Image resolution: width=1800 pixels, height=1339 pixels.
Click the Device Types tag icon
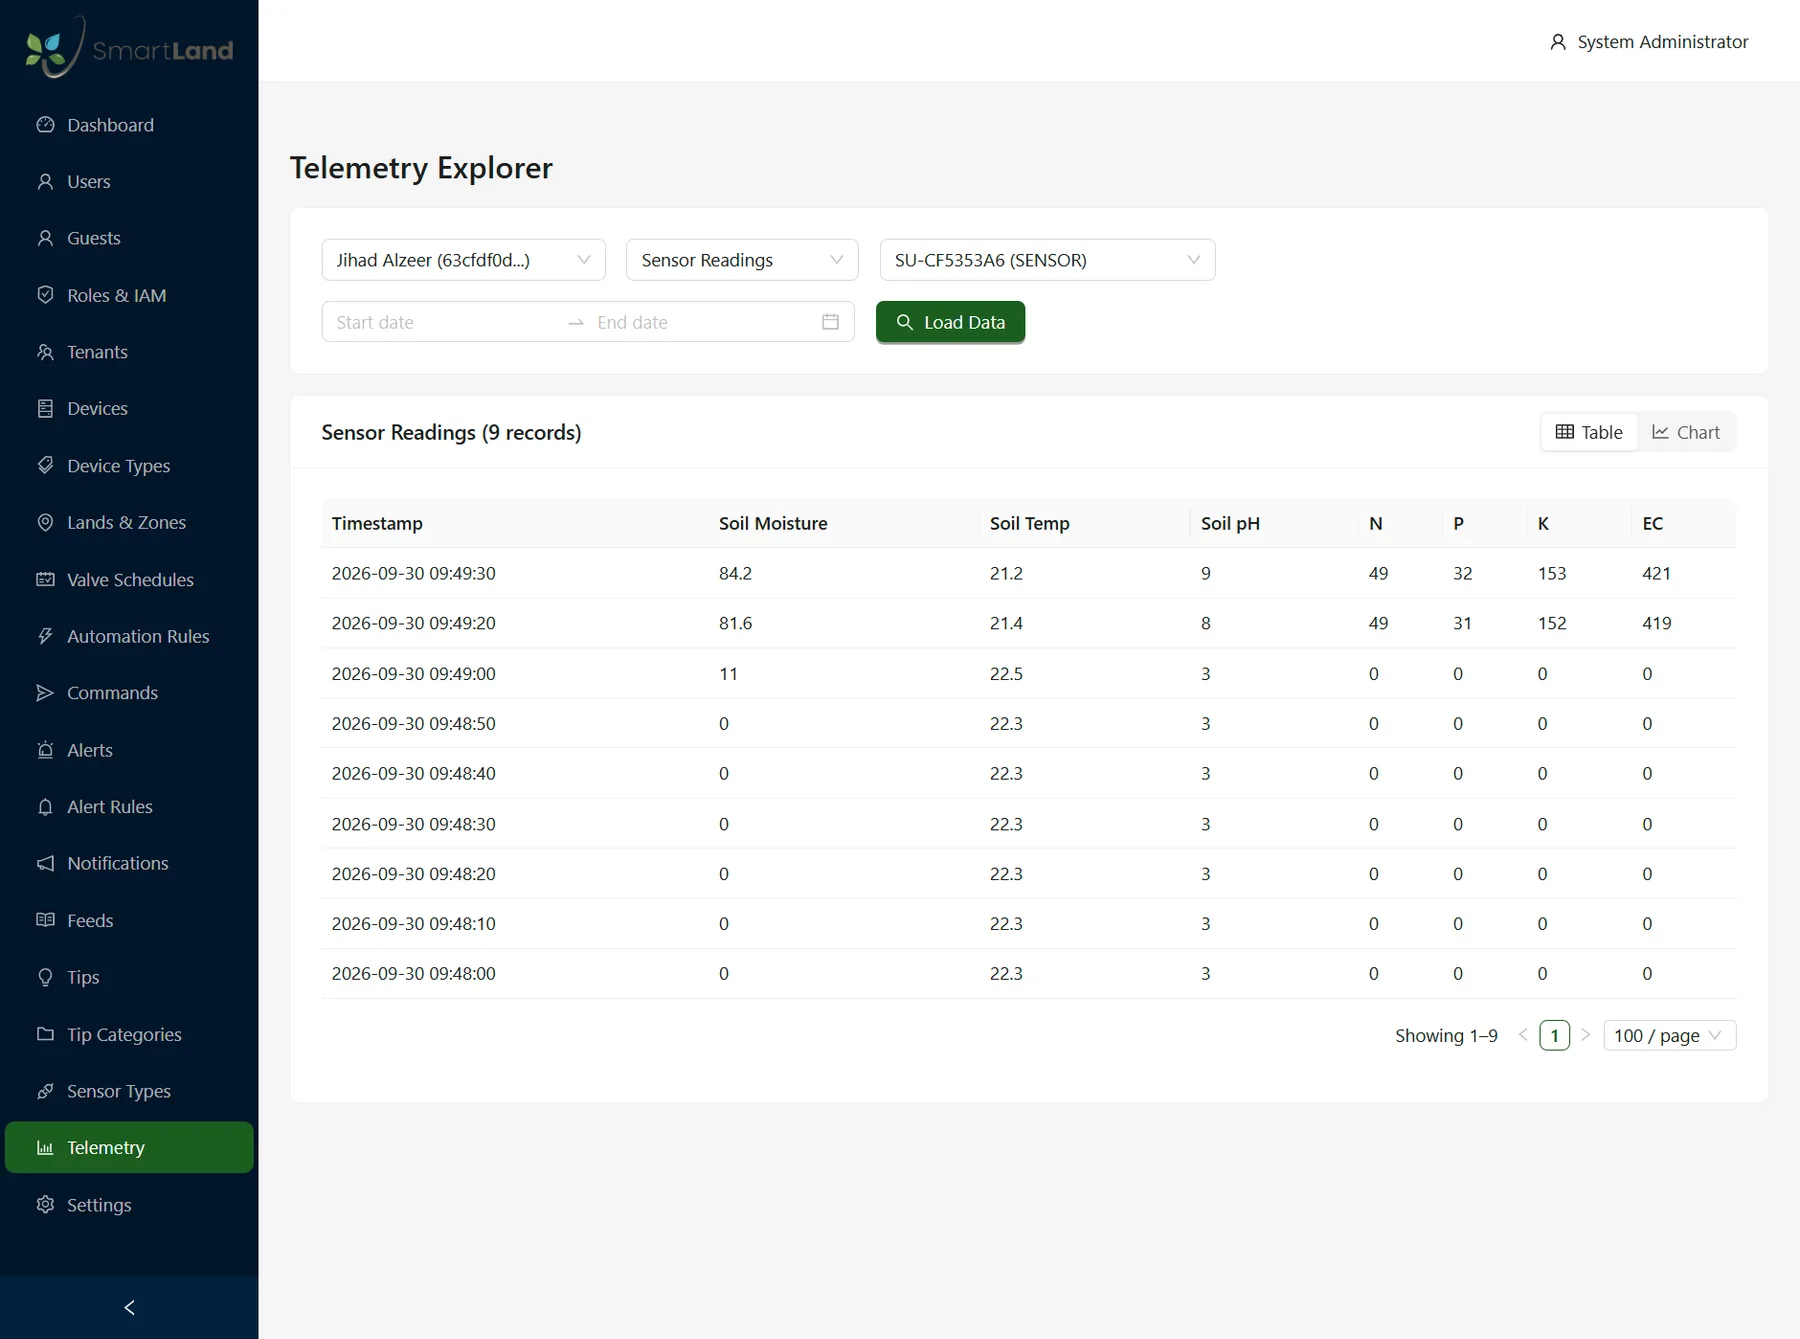tap(45, 465)
